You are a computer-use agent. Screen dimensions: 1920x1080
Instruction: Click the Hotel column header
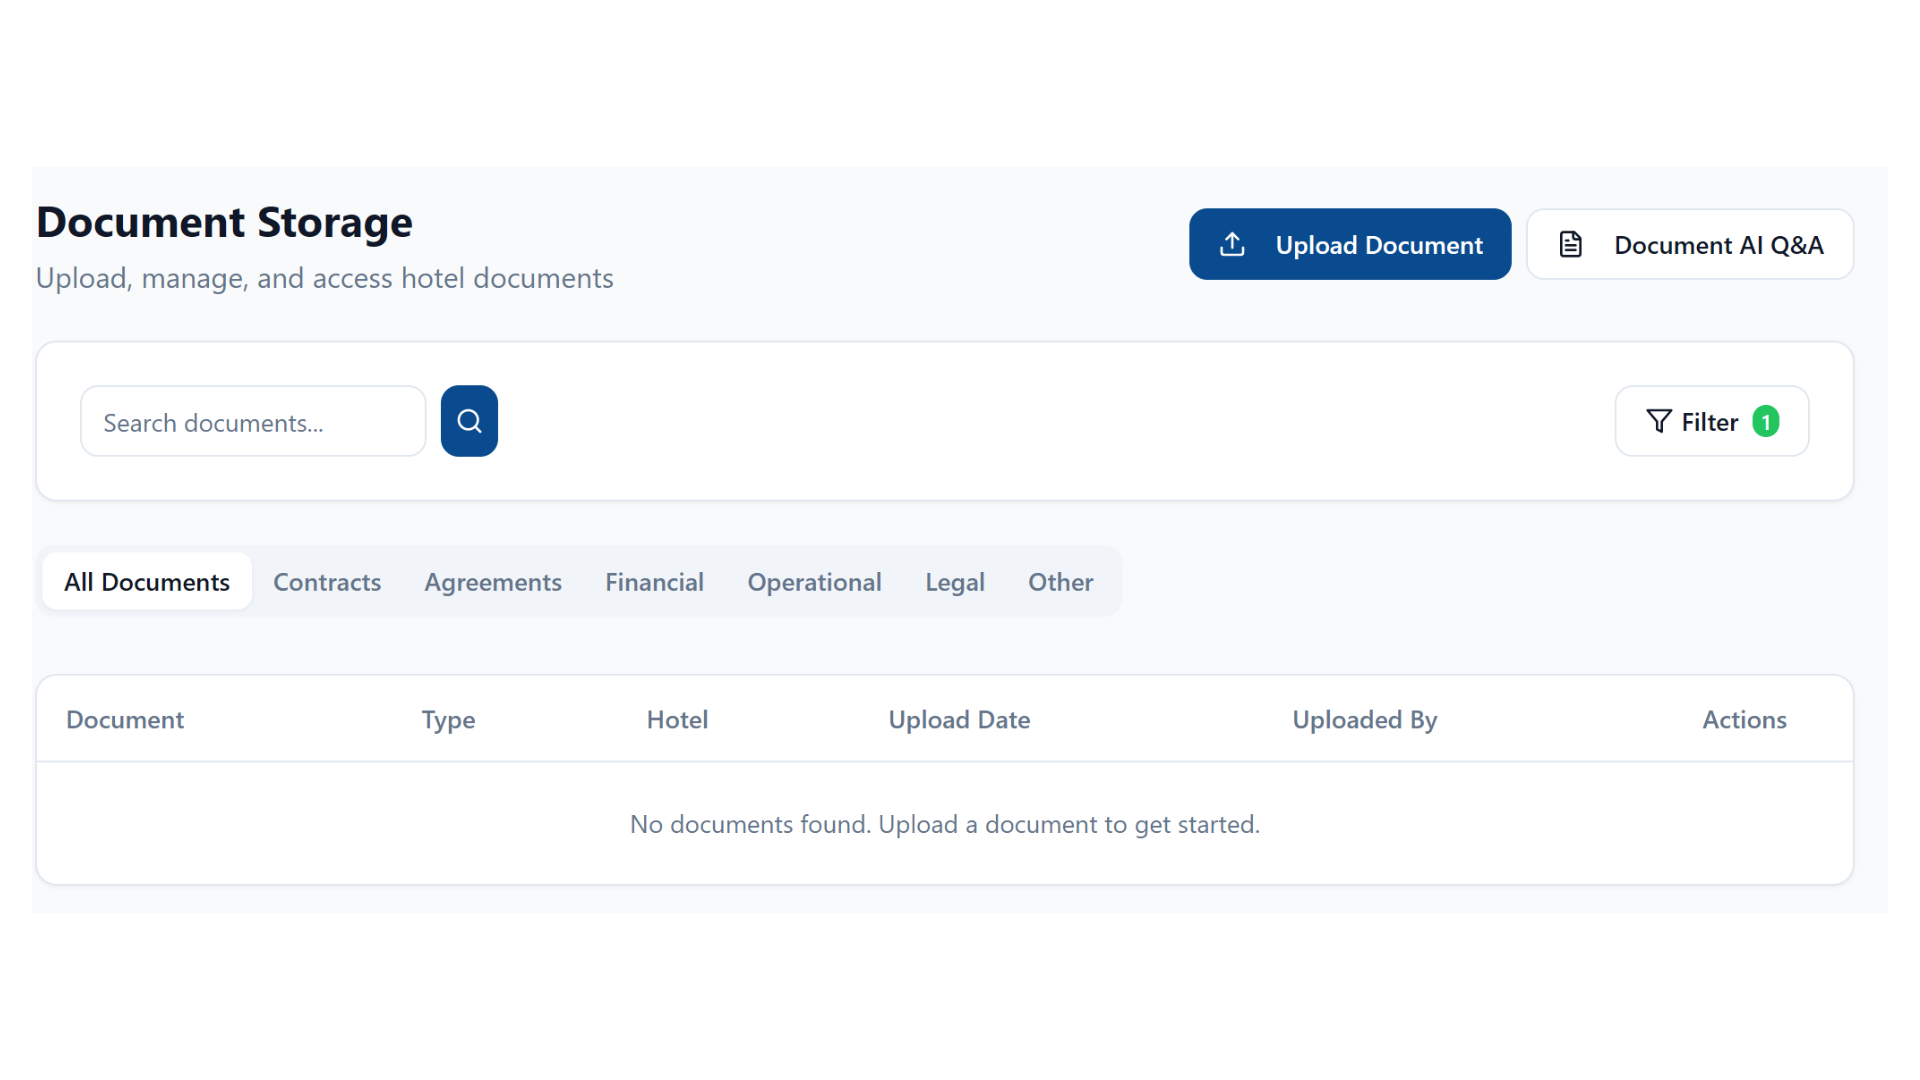[677, 720]
